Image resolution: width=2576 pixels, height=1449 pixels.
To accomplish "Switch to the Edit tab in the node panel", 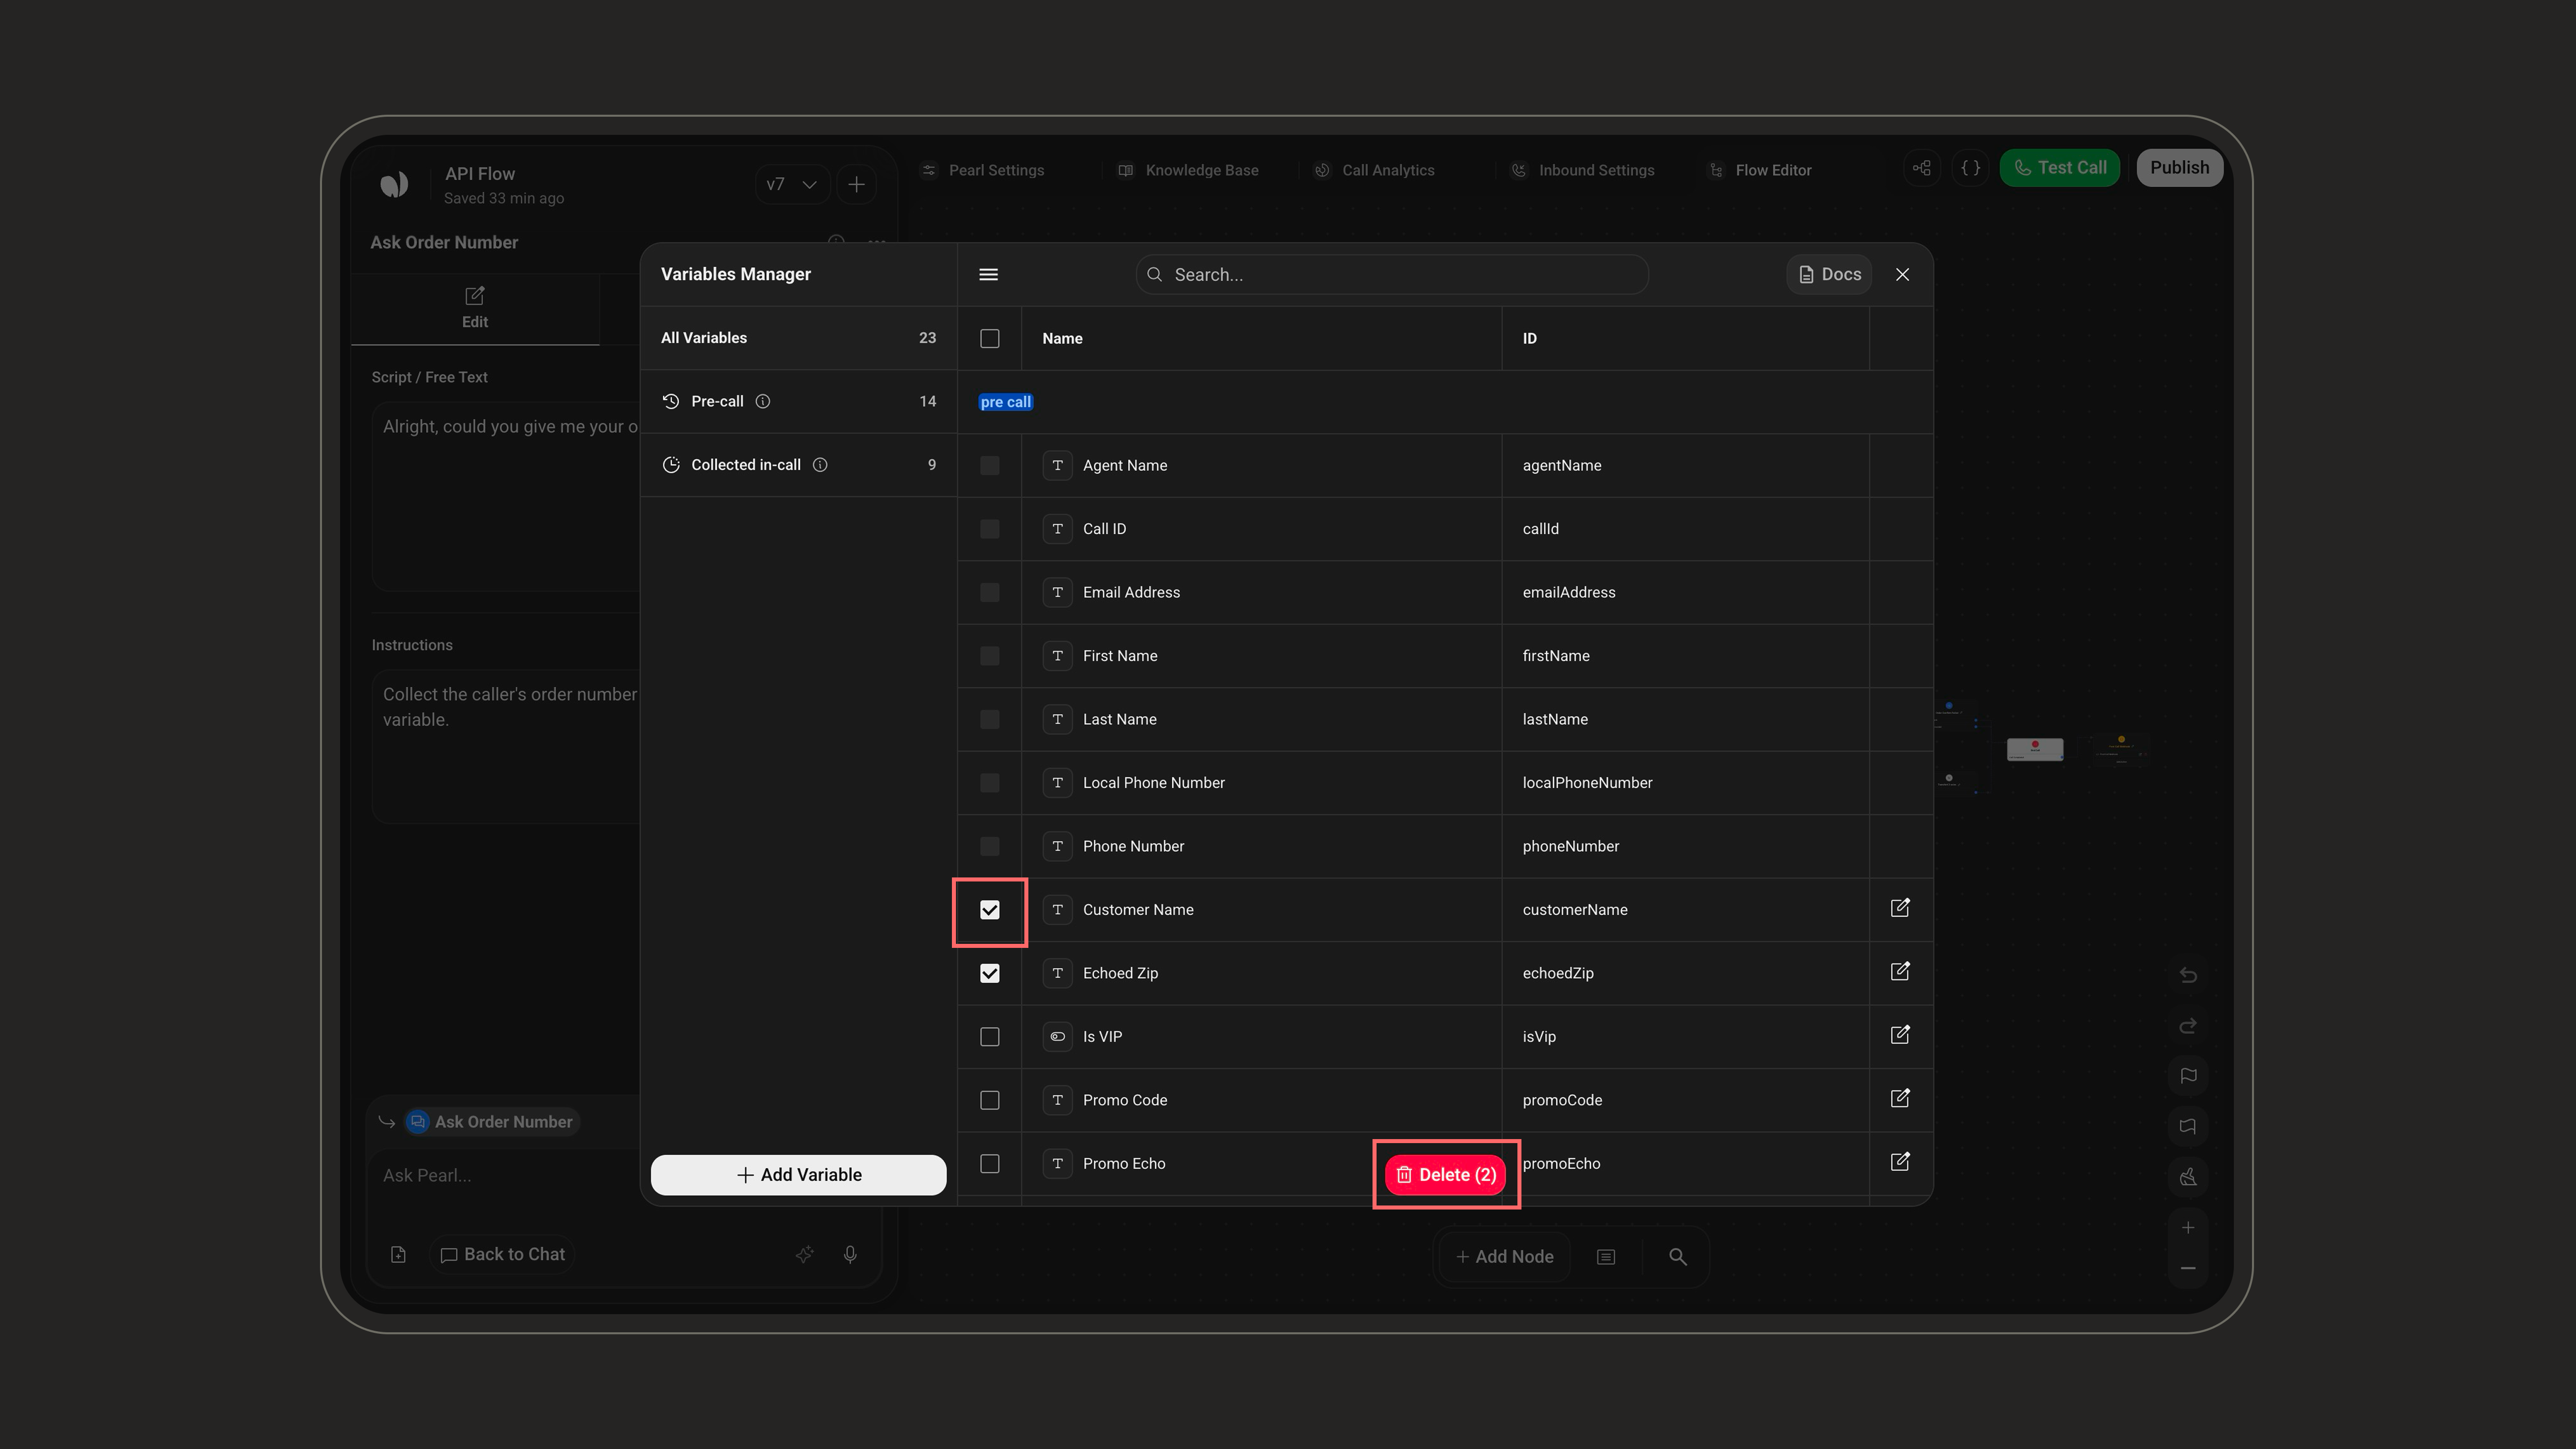I will coord(475,308).
